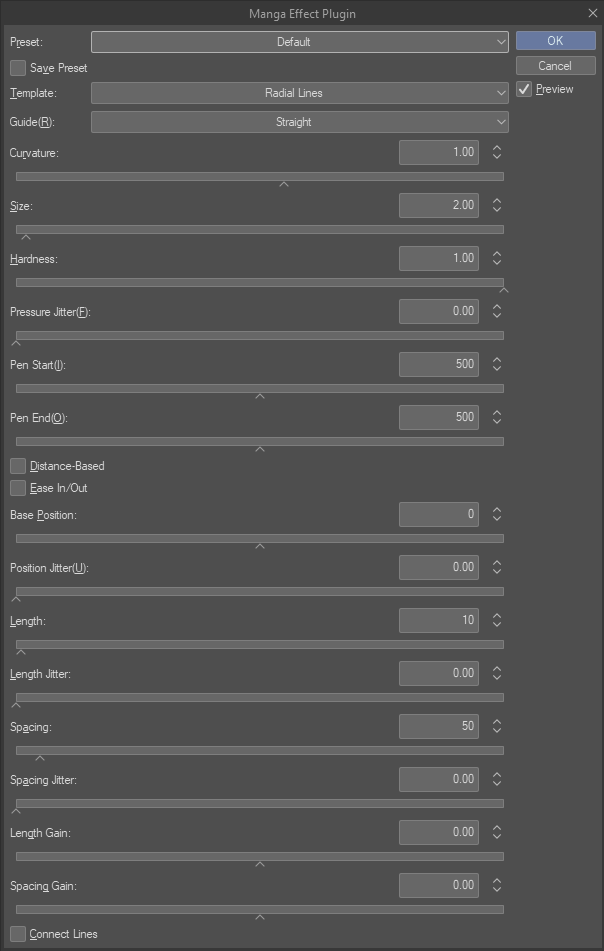Click the Curvature spinner arrows

tap(497, 153)
